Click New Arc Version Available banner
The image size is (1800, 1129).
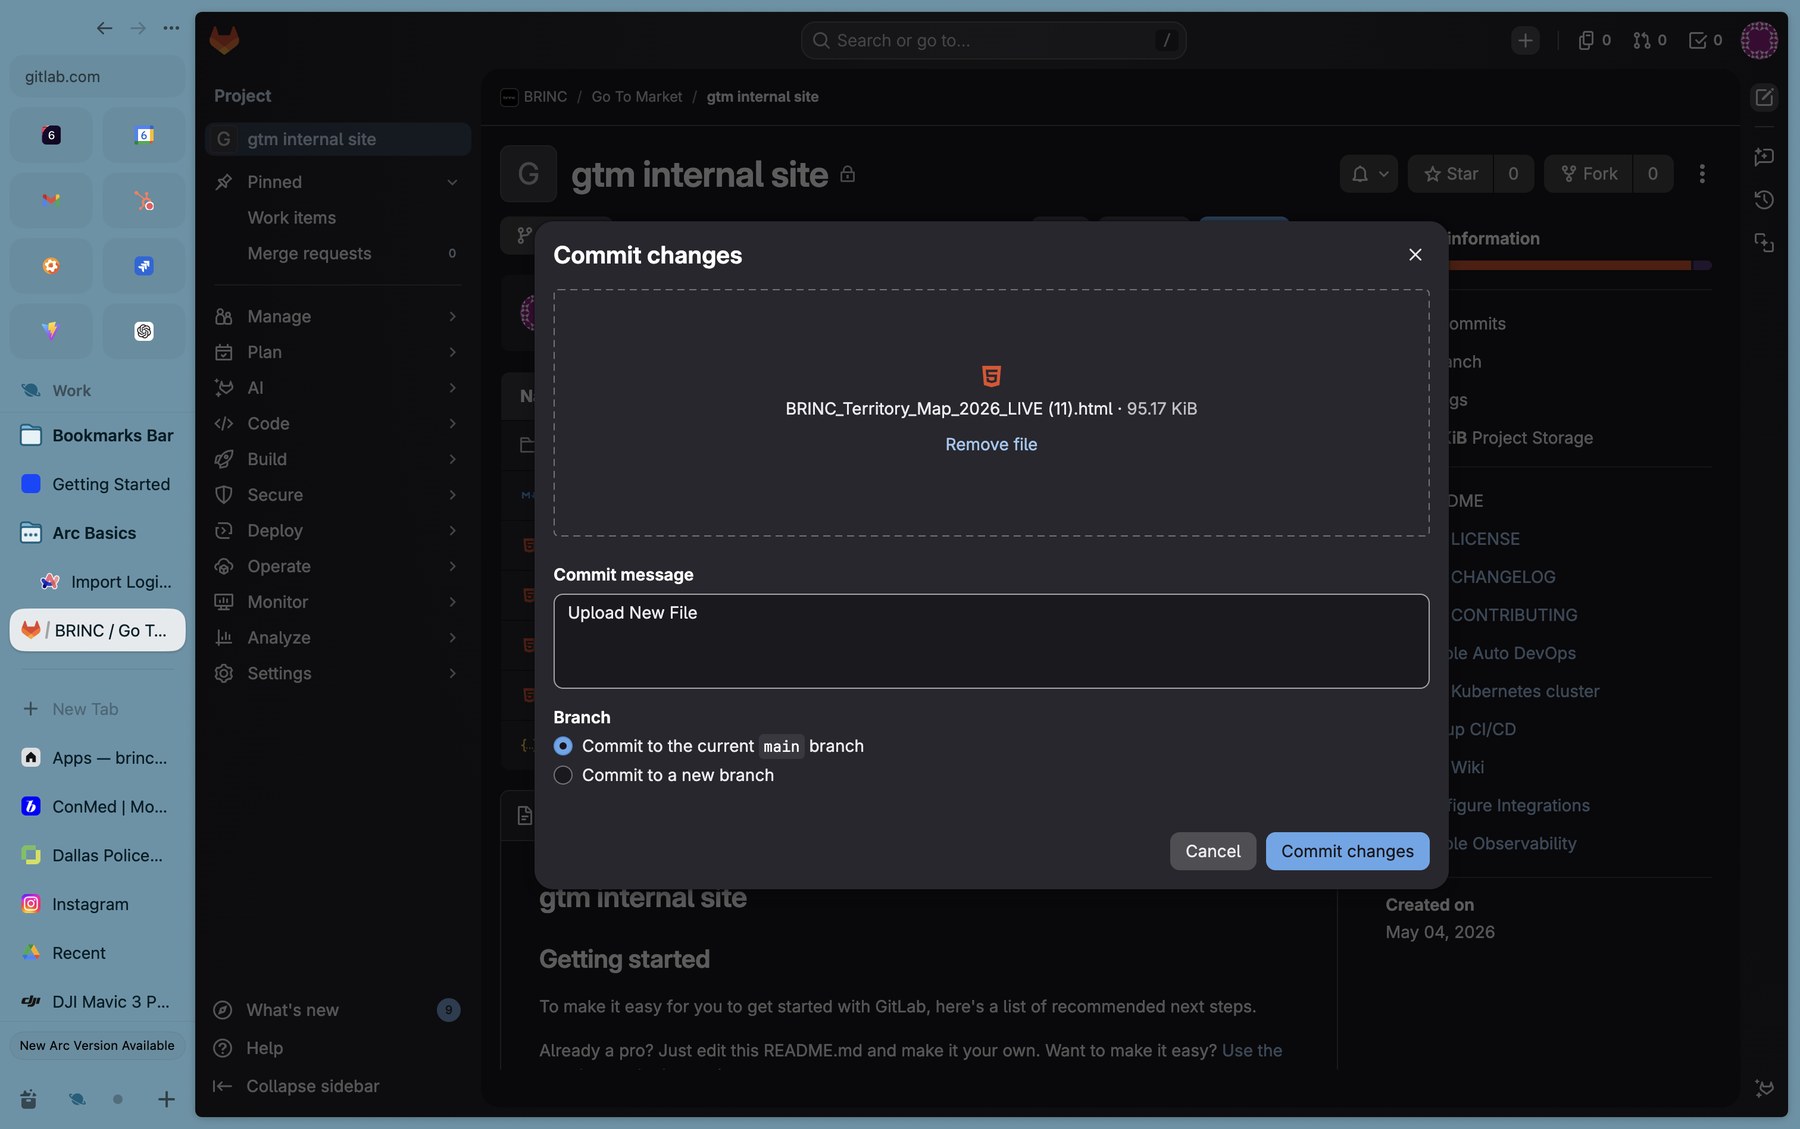[97, 1045]
